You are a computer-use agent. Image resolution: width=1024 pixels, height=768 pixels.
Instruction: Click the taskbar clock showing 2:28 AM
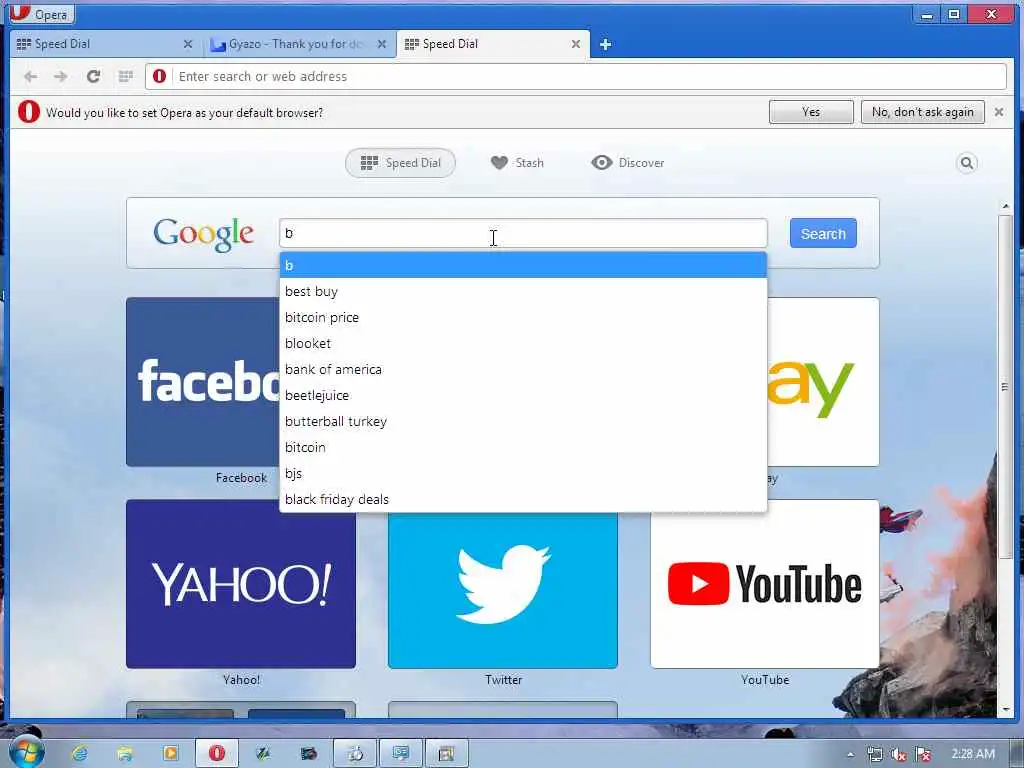pos(973,754)
